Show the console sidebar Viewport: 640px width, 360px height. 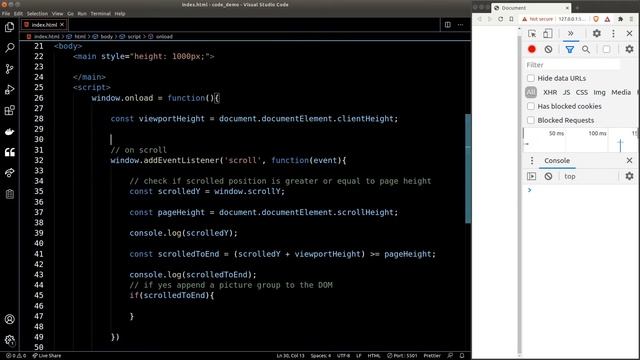click(531, 176)
